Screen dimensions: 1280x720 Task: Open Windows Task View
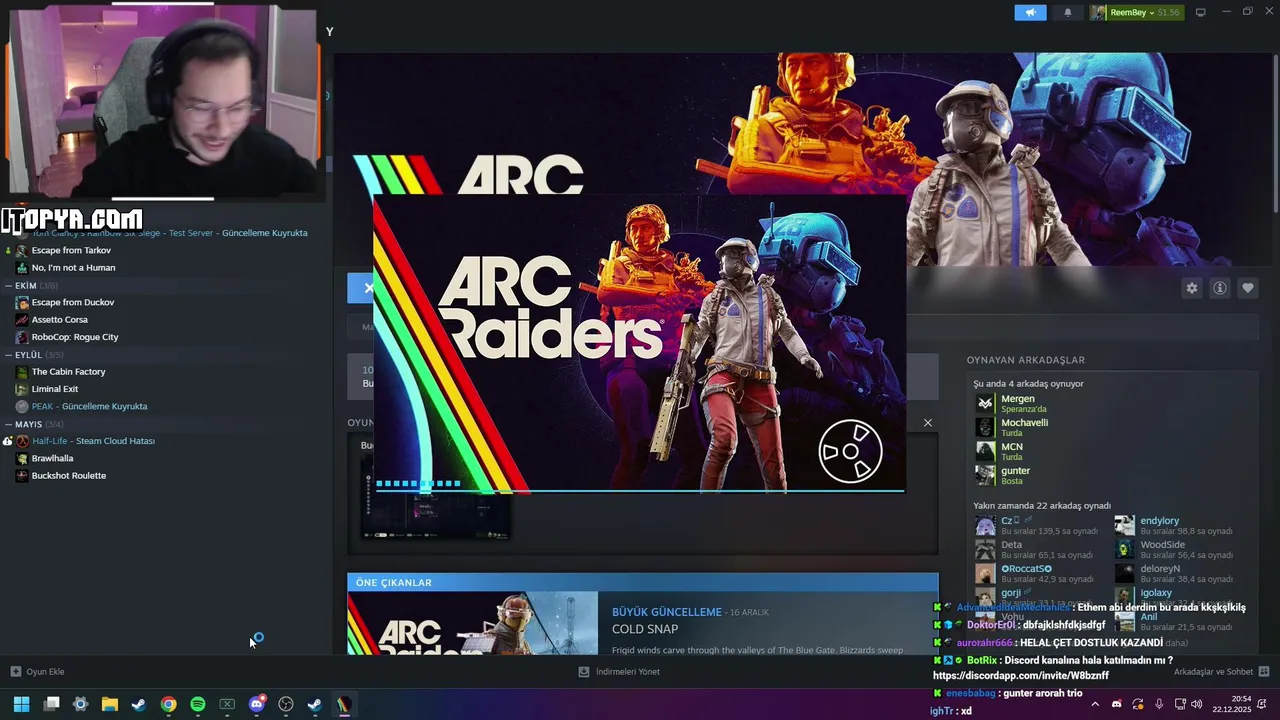(x=51, y=704)
